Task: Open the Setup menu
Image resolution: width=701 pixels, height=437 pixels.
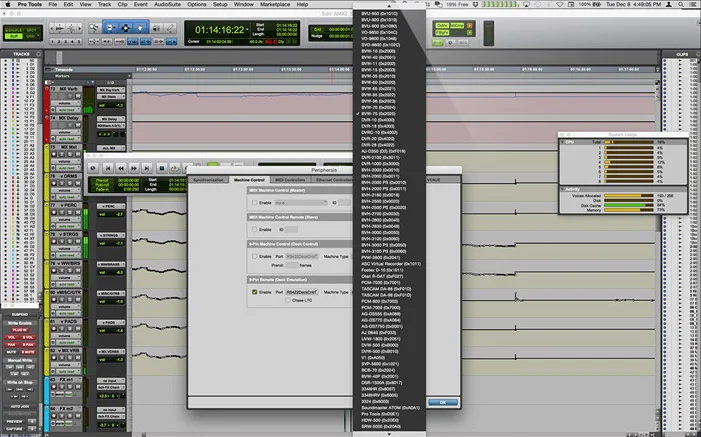Action: click(220, 4)
